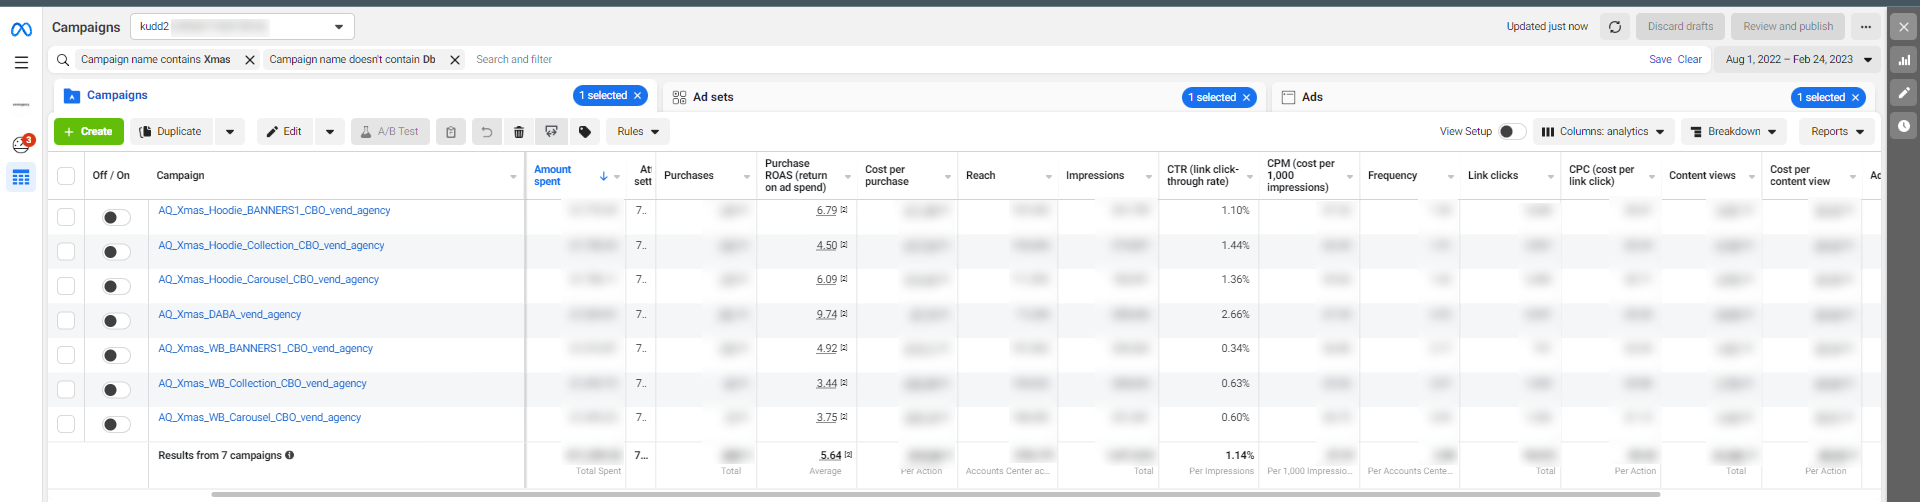
Task: Click the A/B Test button
Action: click(390, 132)
